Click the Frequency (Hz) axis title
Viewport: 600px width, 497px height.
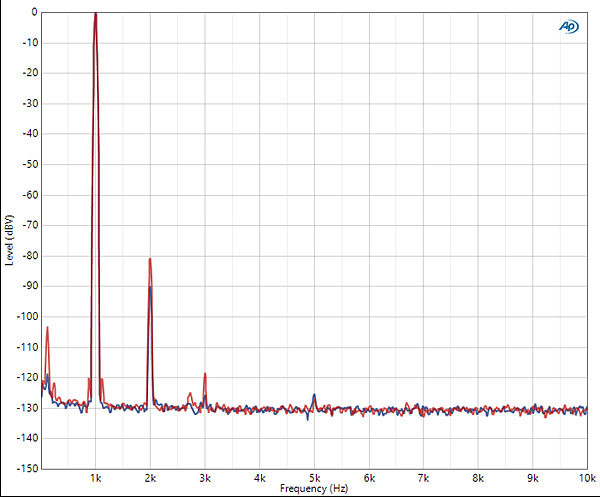[x=314, y=489]
